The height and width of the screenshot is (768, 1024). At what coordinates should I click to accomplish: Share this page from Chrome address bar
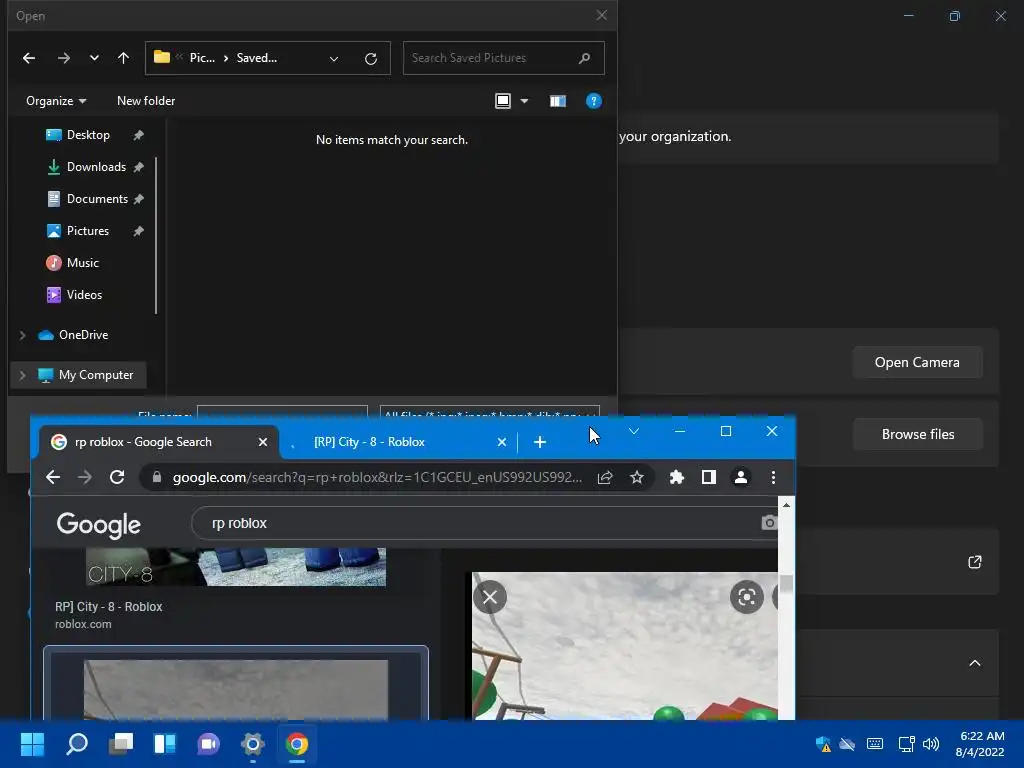605,477
